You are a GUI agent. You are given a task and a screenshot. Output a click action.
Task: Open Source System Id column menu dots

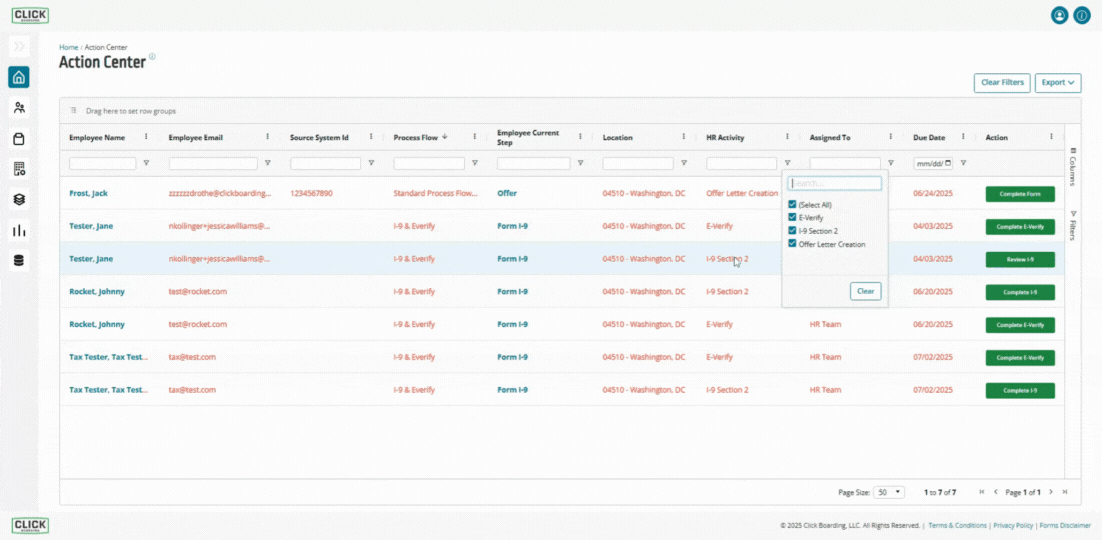pos(371,137)
